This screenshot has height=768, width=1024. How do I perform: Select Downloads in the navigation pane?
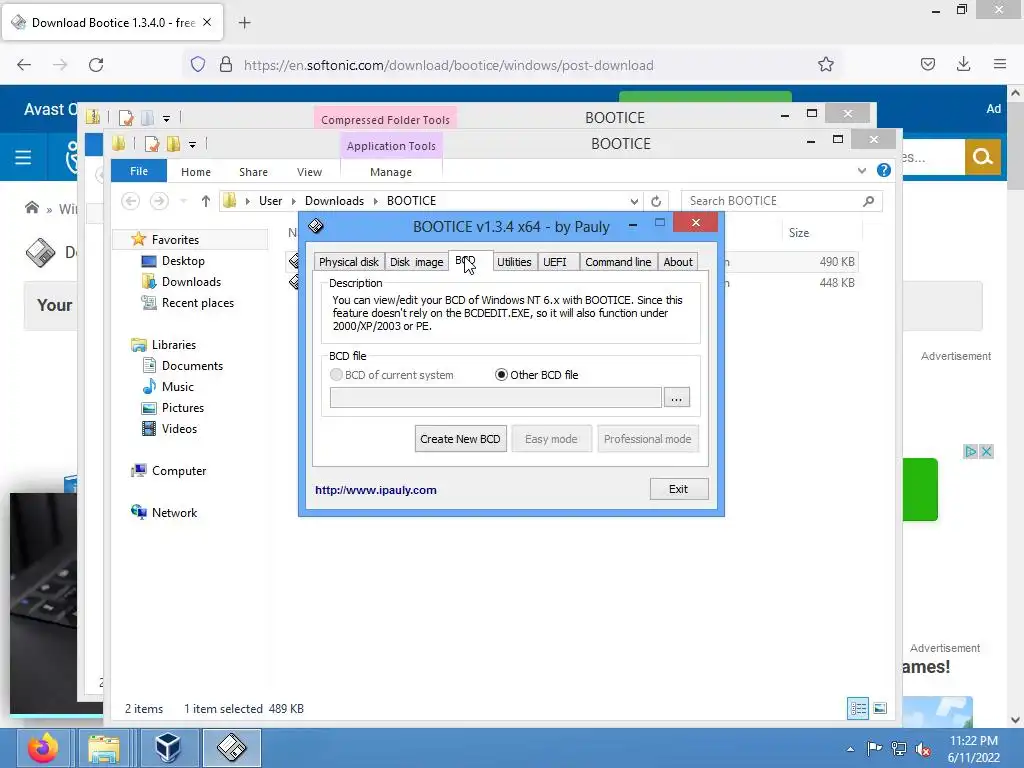coord(191,281)
